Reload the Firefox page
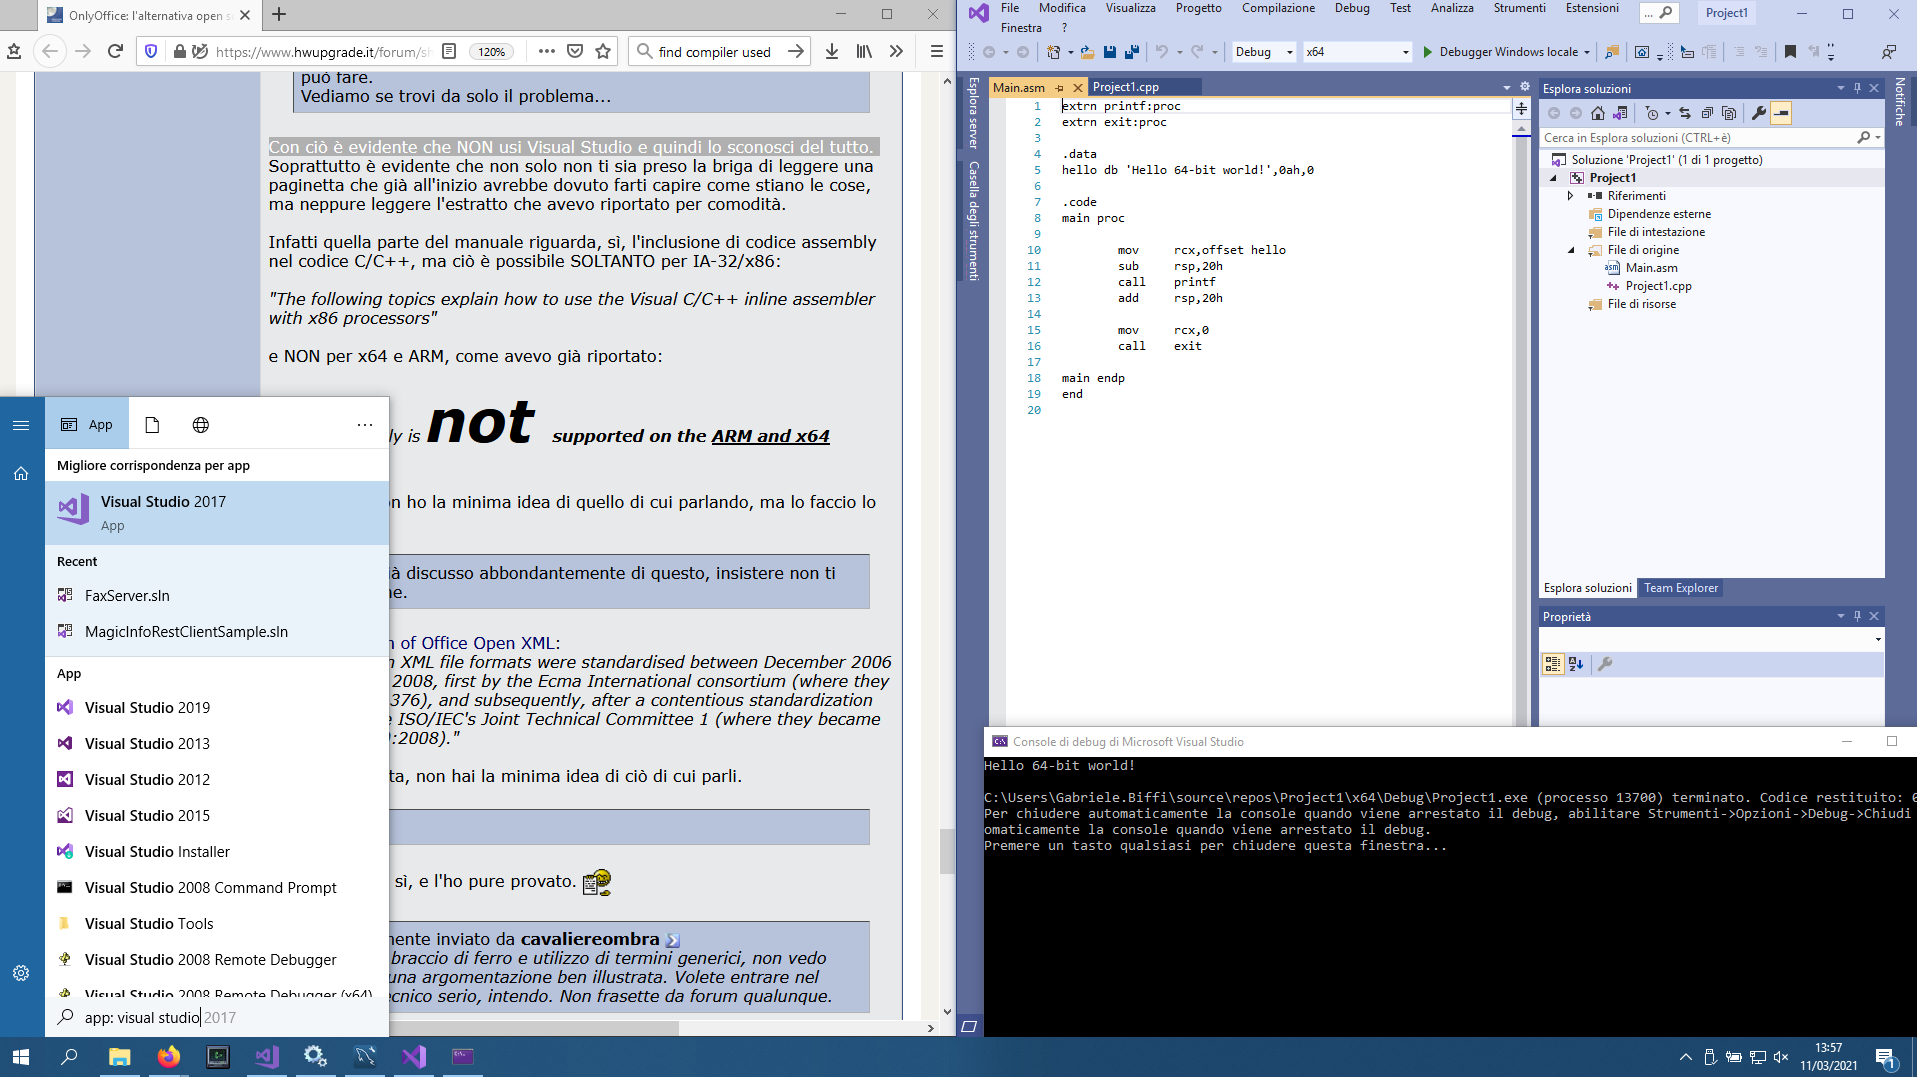Image resolution: width=1917 pixels, height=1077 pixels. click(x=115, y=51)
